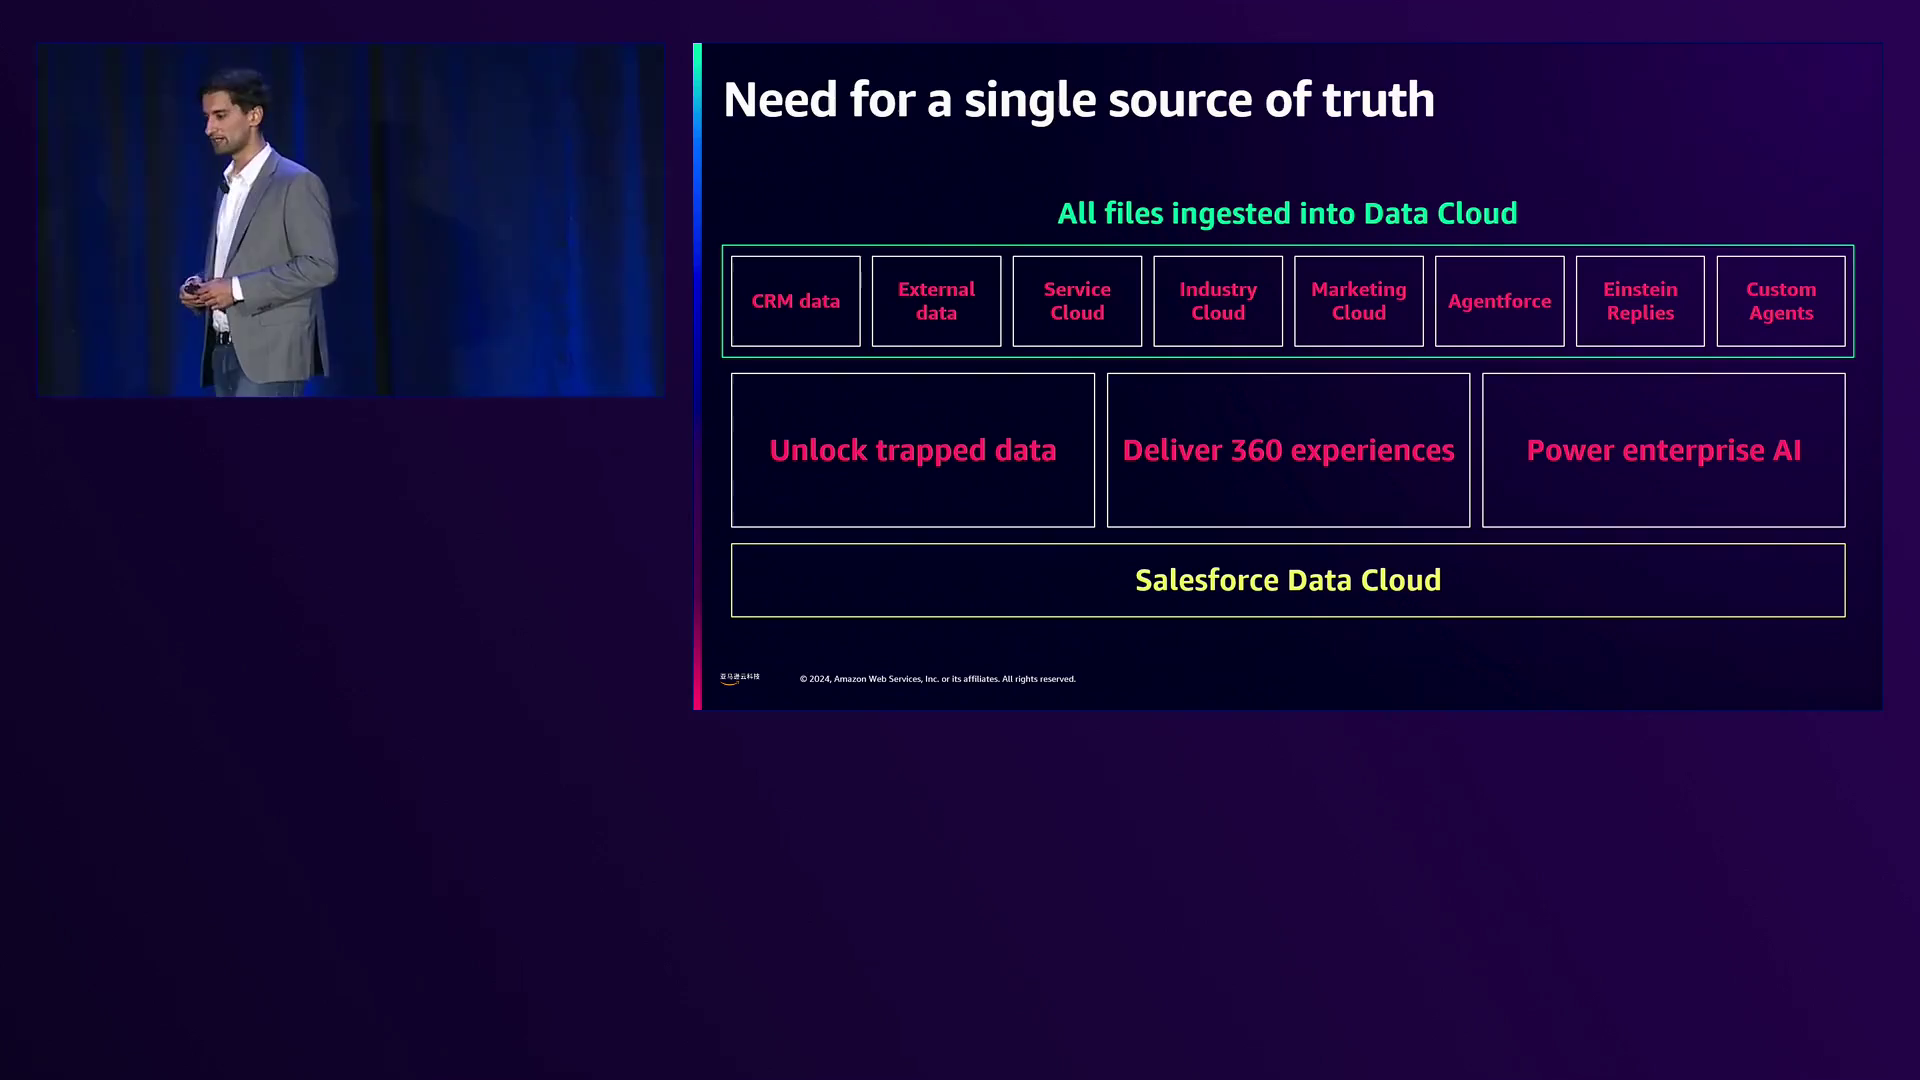Click the heading All files ingested into Data Cloud
Image resolution: width=1920 pixels, height=1080 pixels.
1288,213
